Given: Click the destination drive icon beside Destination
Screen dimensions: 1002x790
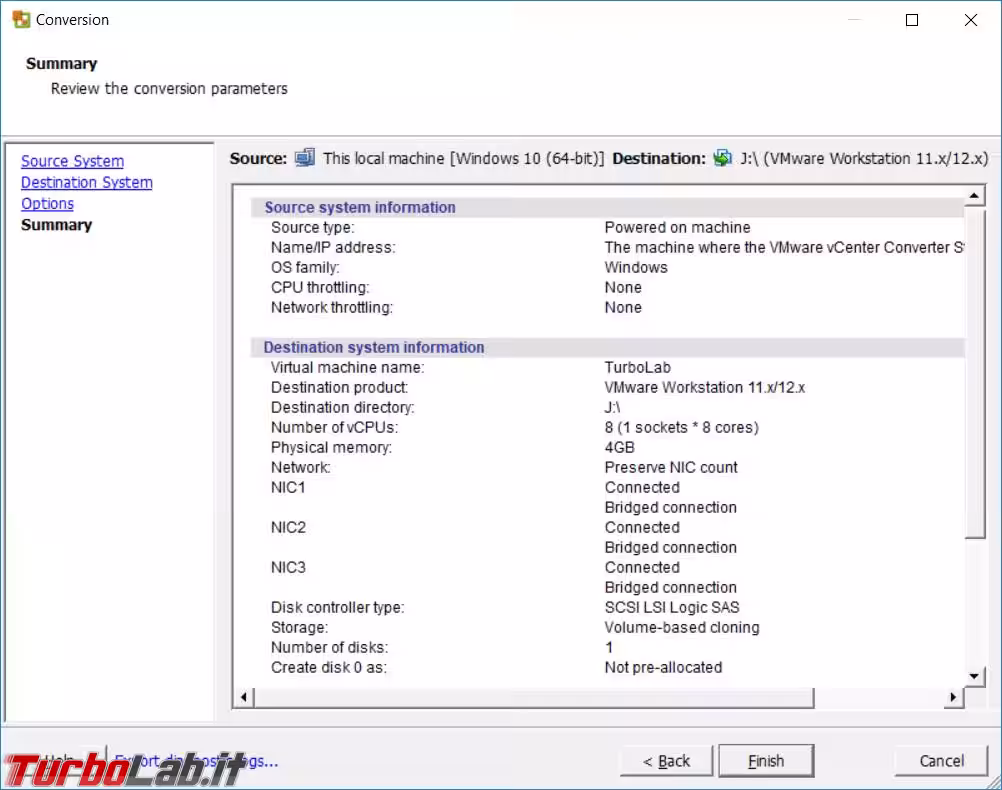Looking at the screenshot, I should (x=723, y=157).
